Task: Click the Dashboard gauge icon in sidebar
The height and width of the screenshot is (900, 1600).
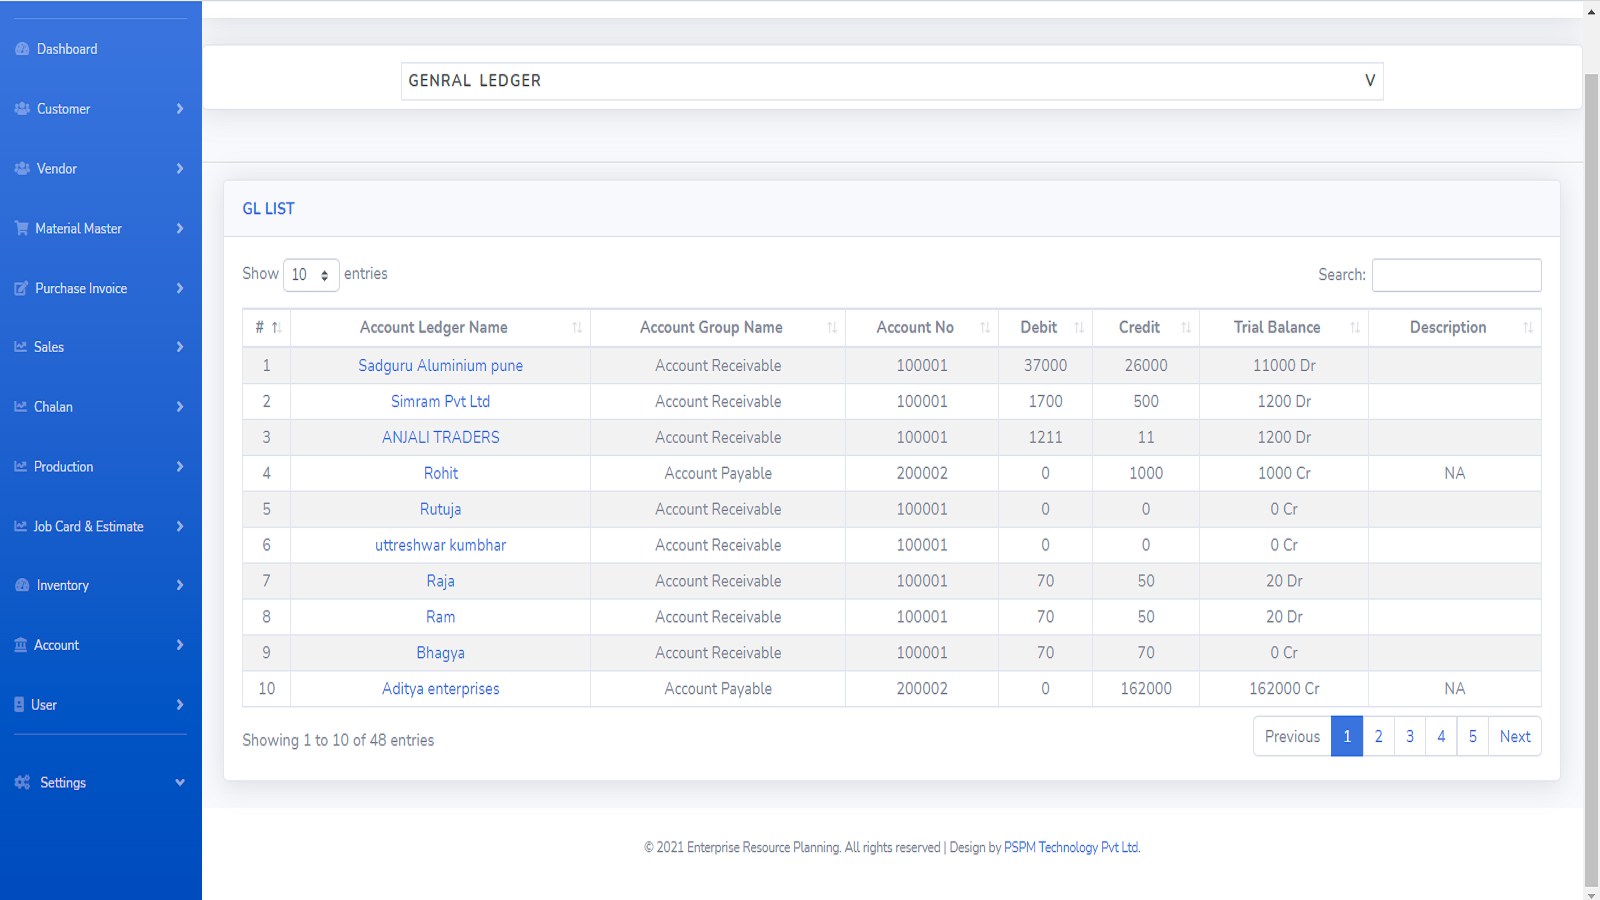Action: click(x=22, y=49)
